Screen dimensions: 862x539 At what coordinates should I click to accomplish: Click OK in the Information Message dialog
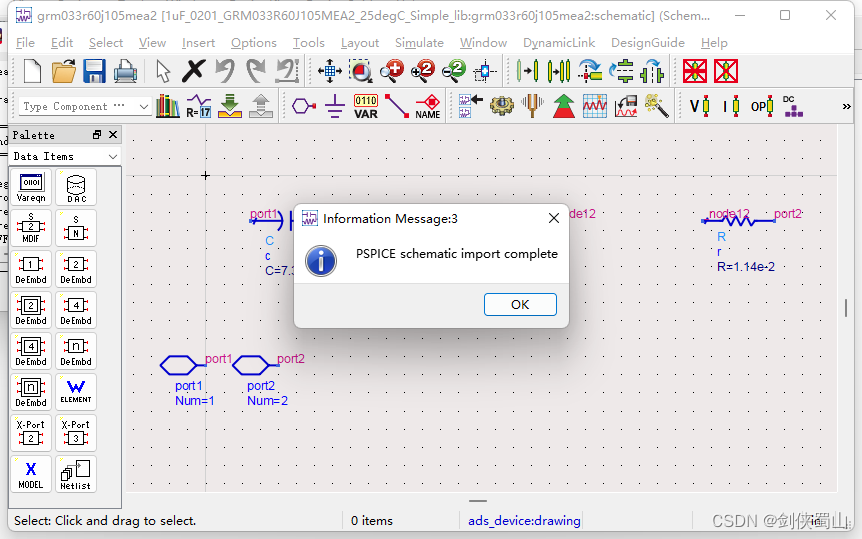pyautogui.click(x=520, y=305)
